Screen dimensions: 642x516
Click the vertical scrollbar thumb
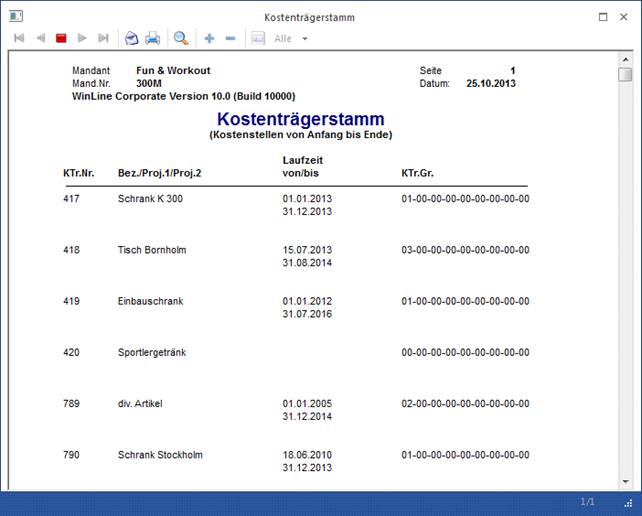click(624, 75)
